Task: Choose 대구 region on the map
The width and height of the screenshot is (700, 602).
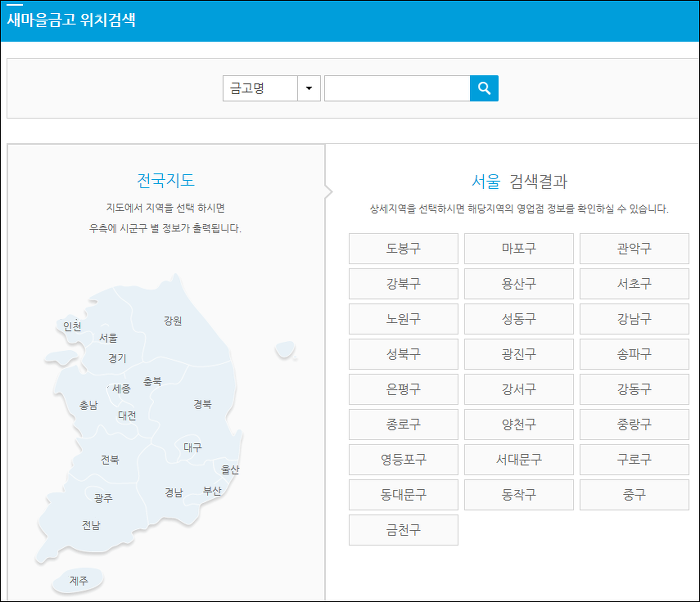Action: pyautogui.click(x=193, y=447)
